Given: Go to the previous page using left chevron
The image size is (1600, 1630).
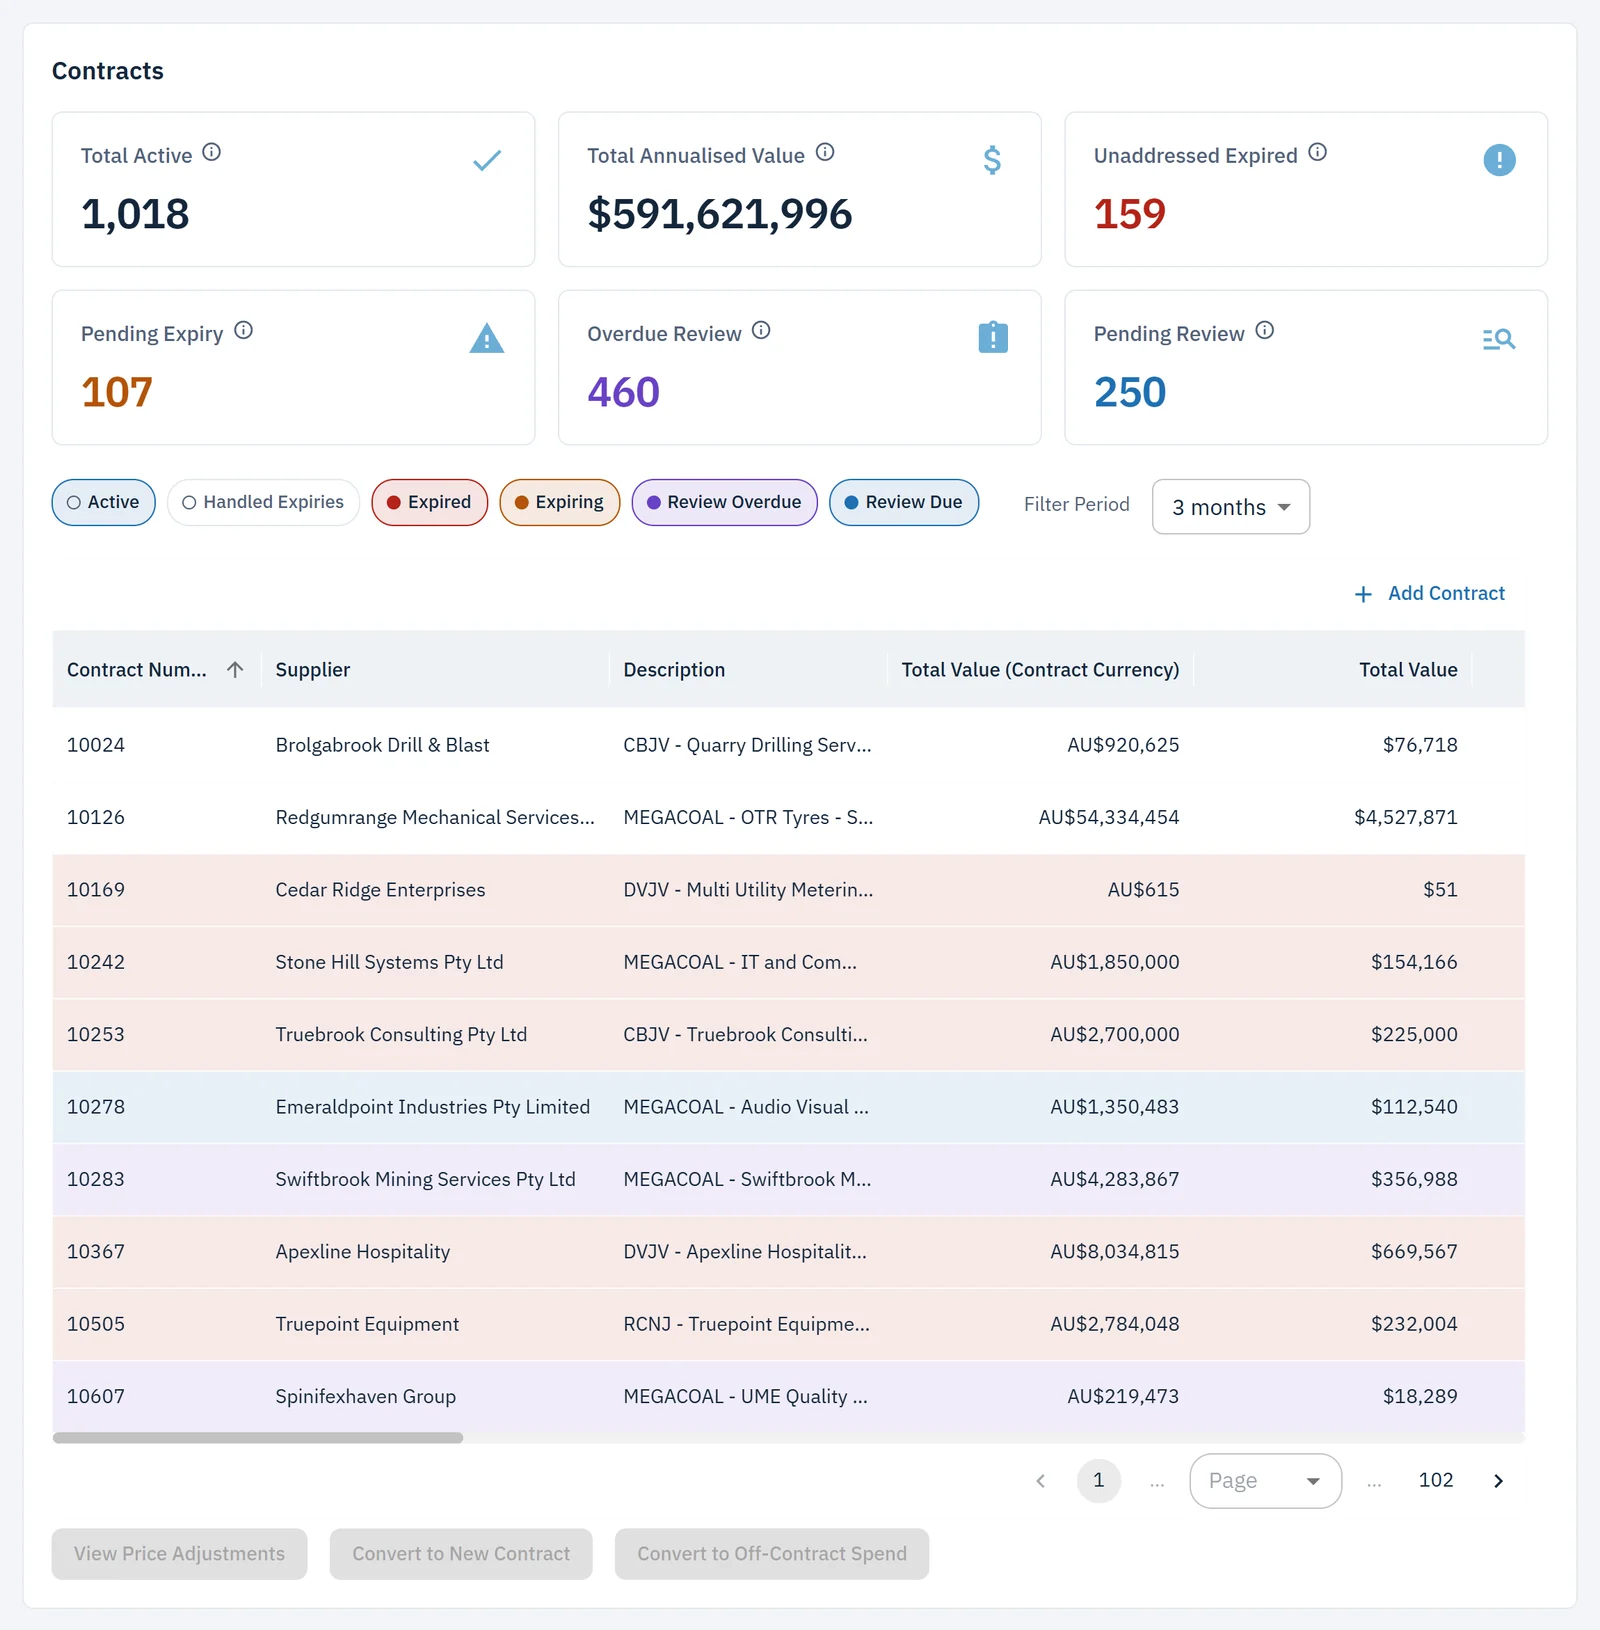Looking at the screenshot, I should coord(1041,1481).
